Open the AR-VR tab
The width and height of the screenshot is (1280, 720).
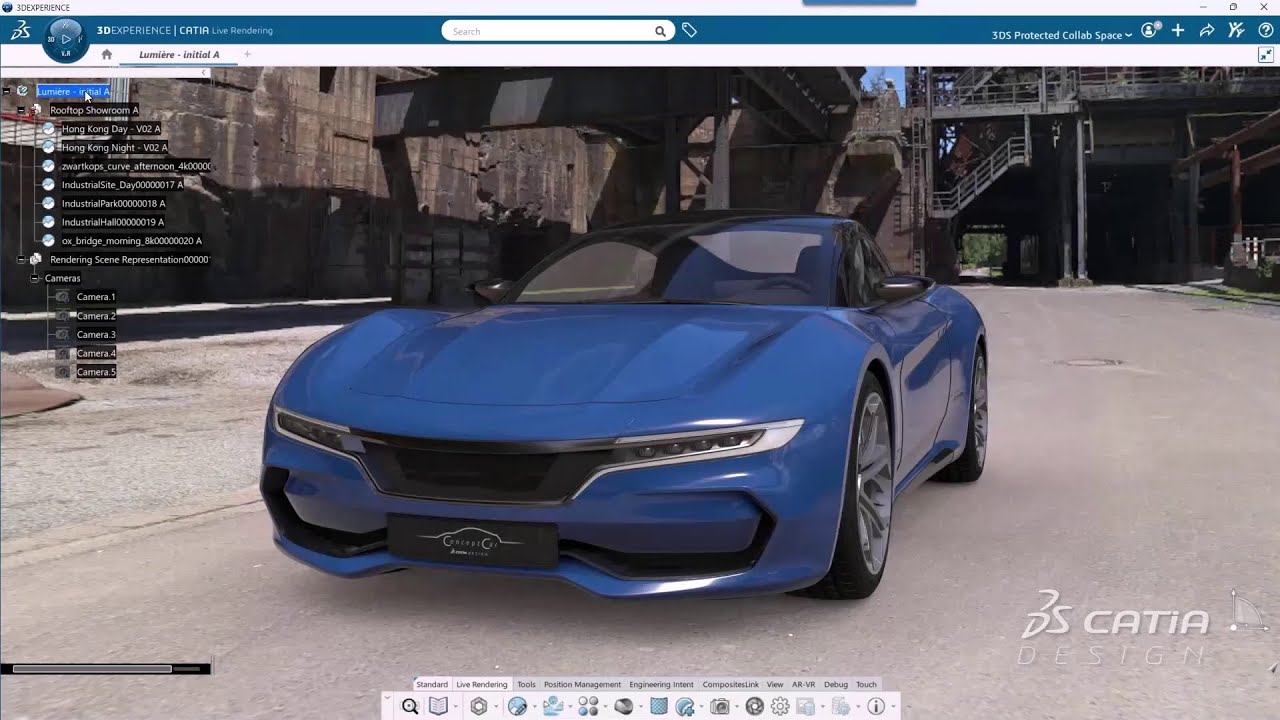[x=804, y=685]
